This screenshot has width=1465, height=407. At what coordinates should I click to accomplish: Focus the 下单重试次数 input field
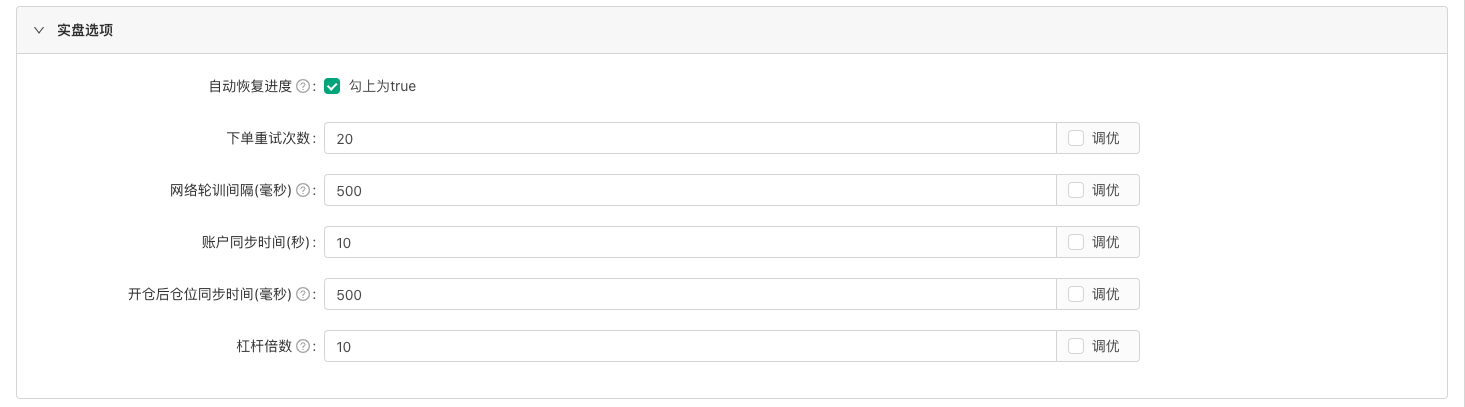(x=690, y=139)
